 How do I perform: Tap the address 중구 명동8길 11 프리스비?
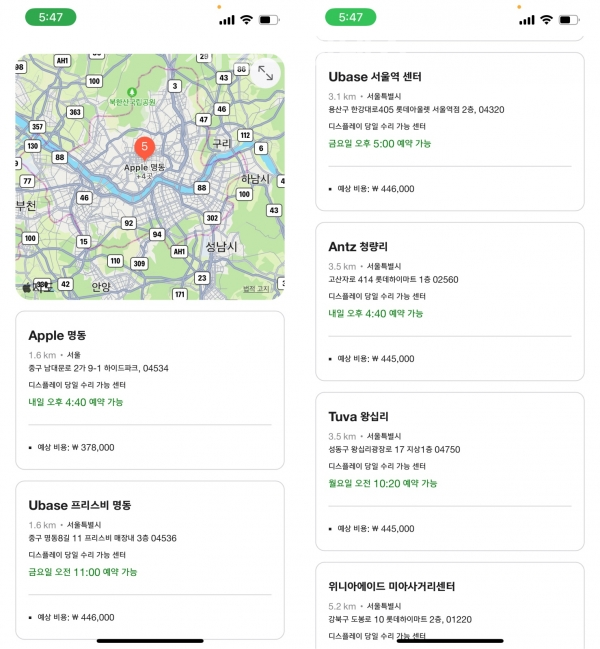click(102, 538)
